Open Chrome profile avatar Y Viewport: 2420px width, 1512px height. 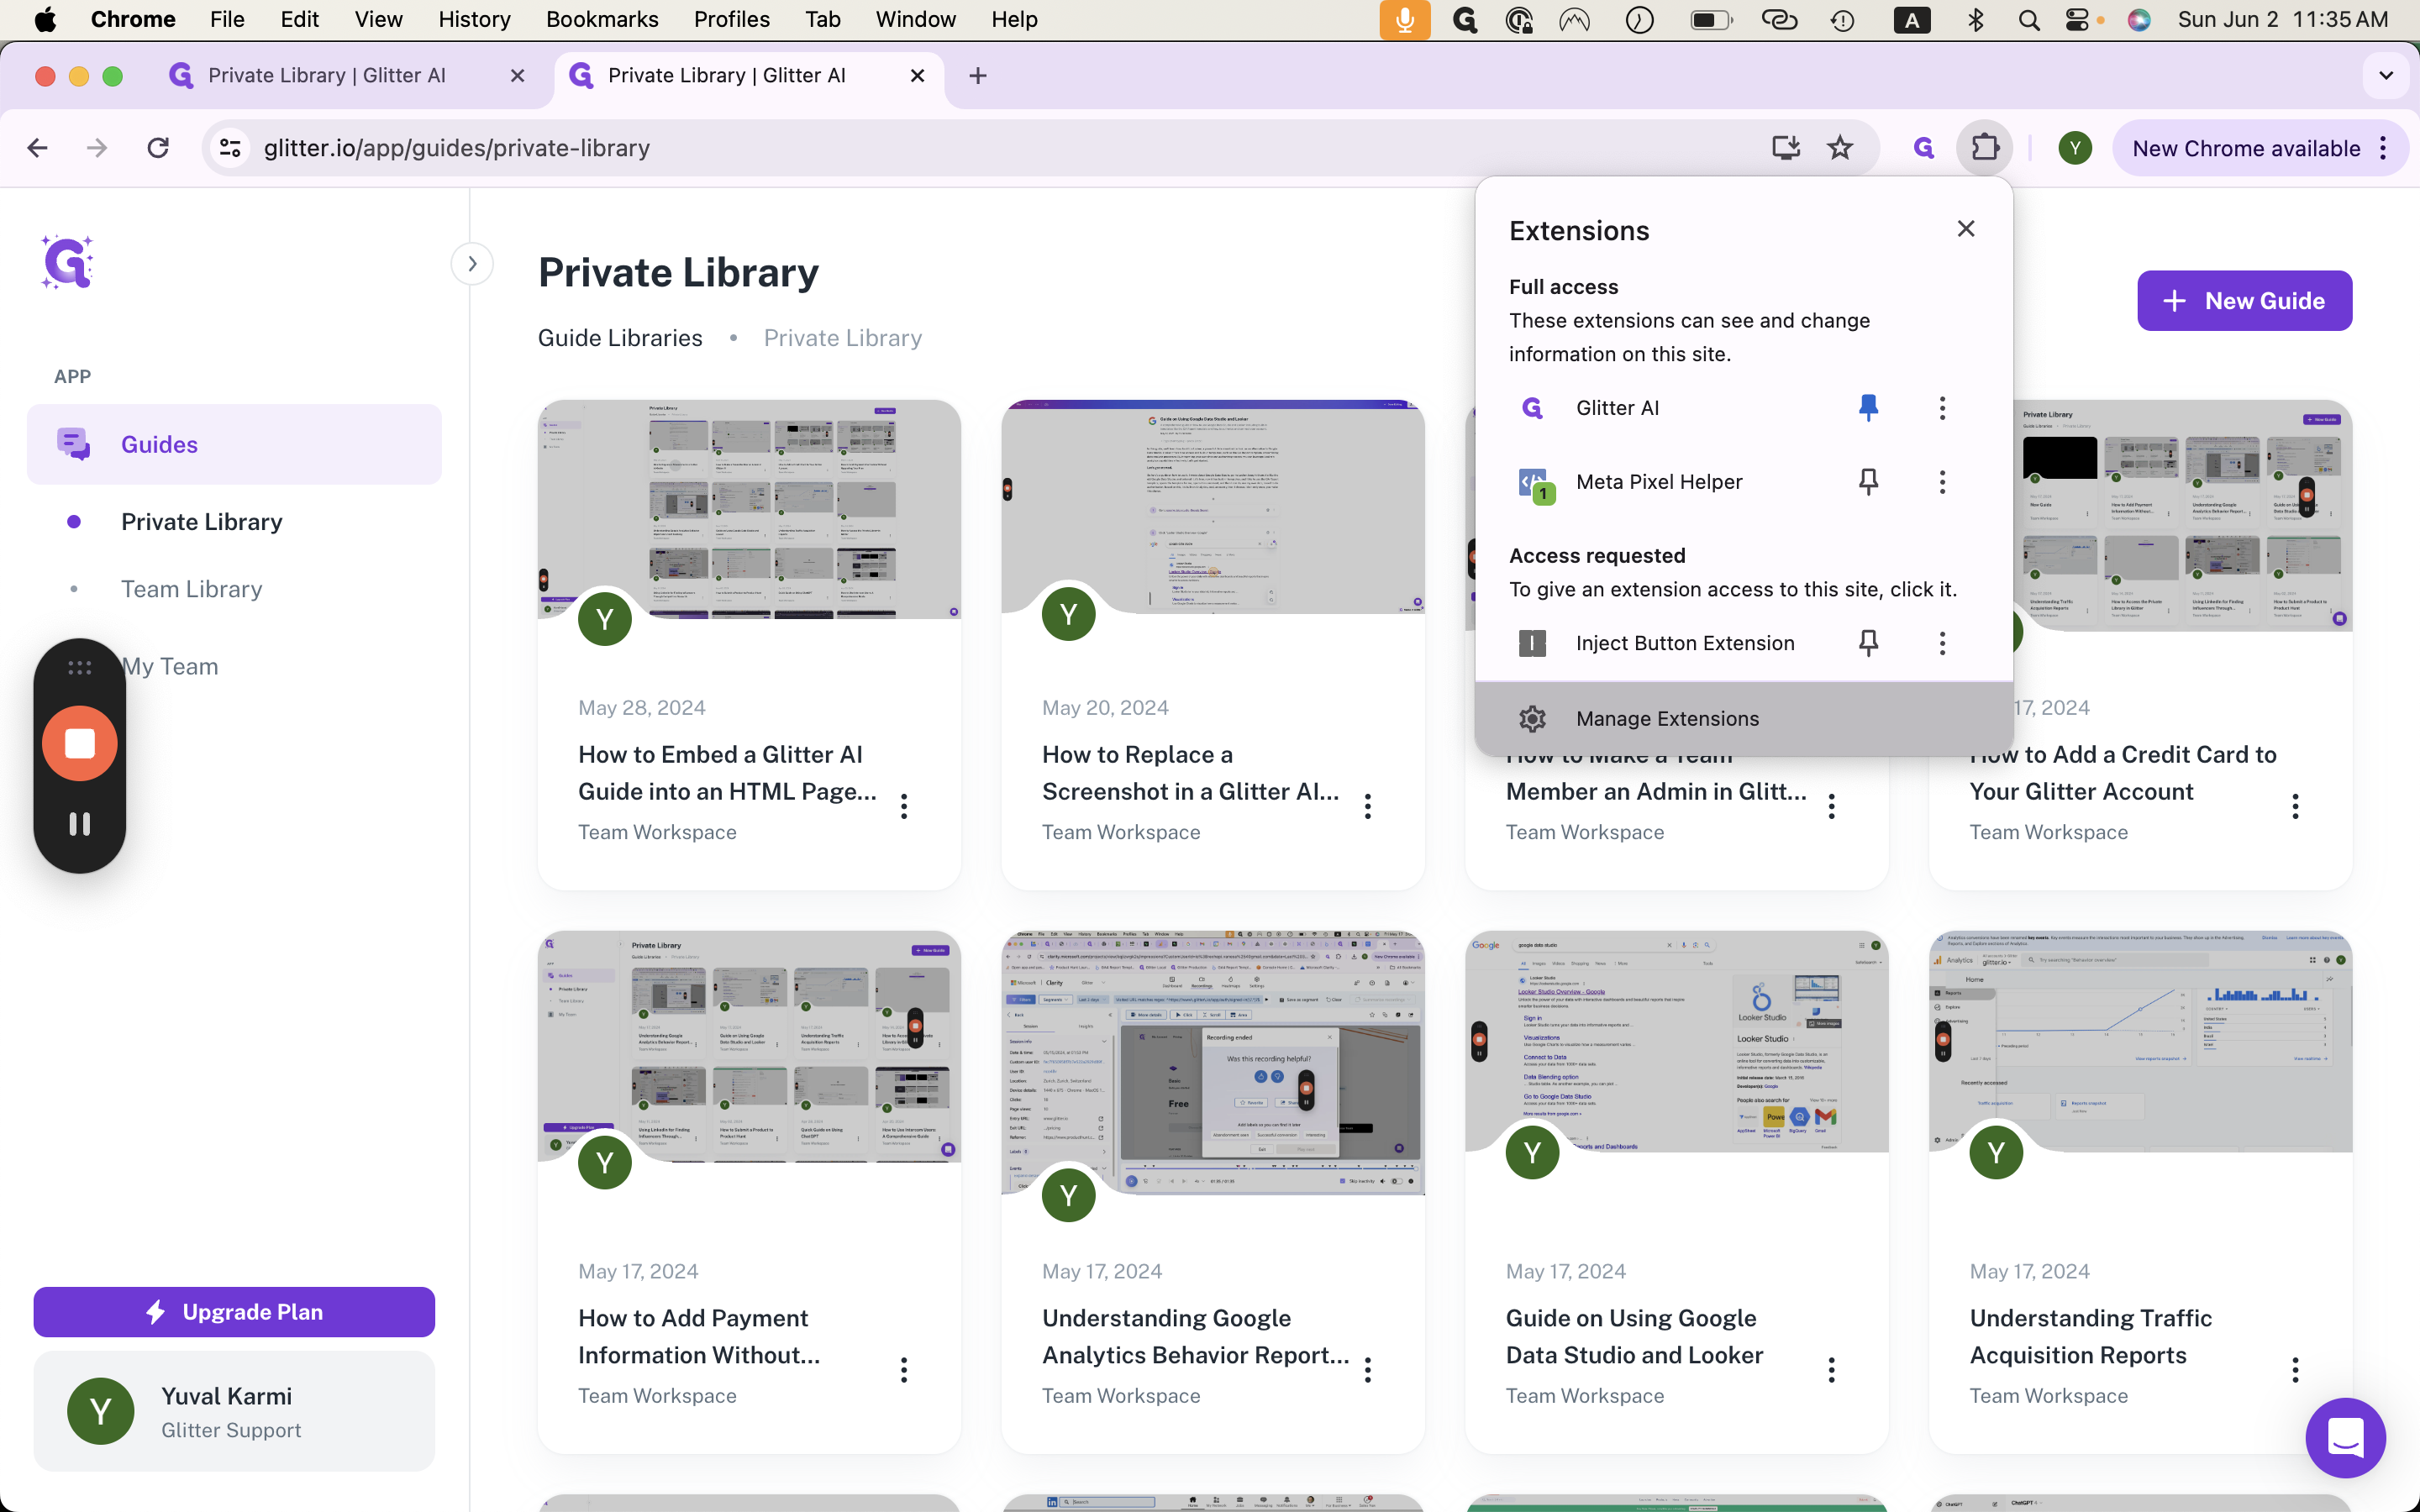[2075, 148]
